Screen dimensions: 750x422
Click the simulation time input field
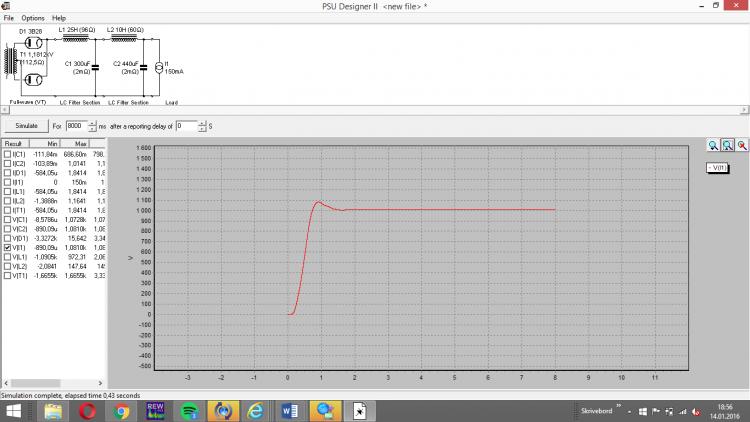coord(77,126)
